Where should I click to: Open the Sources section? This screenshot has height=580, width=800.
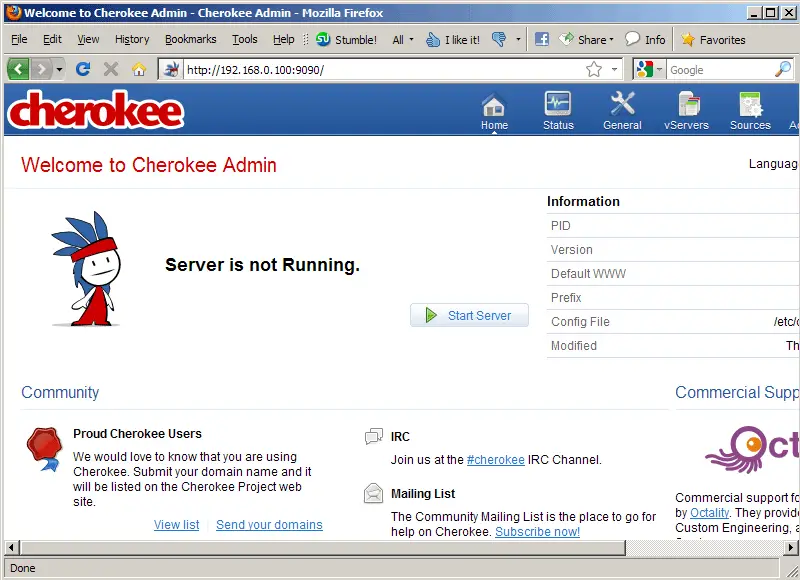click(x=750, y=111)
